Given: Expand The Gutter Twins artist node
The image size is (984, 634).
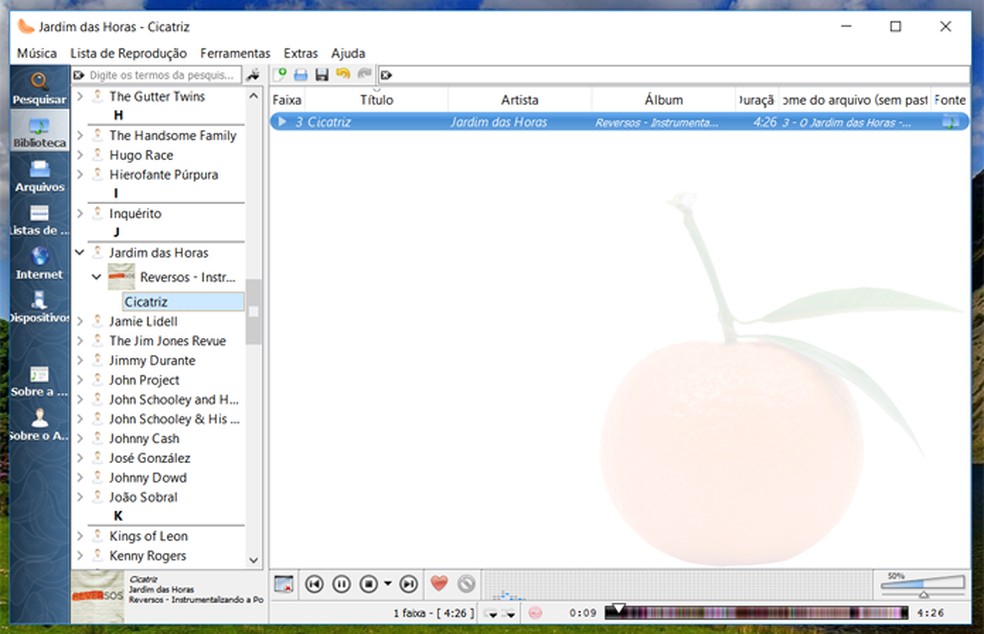Looking at the screenshot, I should (x=80, y=96).
